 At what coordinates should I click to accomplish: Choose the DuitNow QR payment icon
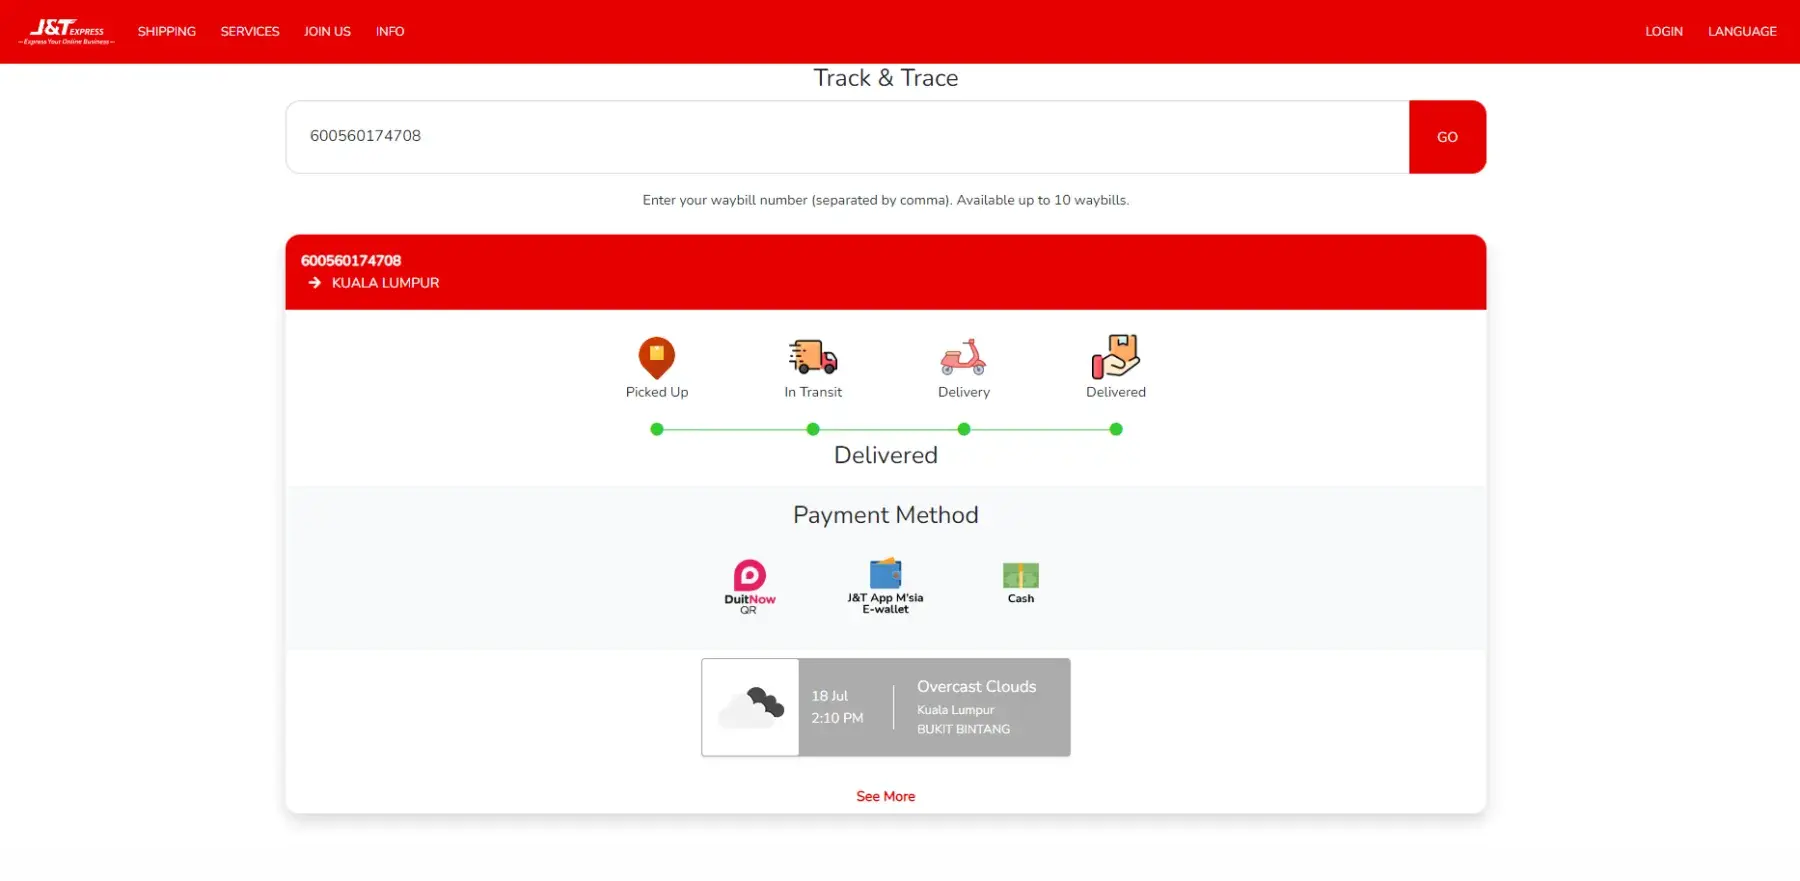(750, 587)
